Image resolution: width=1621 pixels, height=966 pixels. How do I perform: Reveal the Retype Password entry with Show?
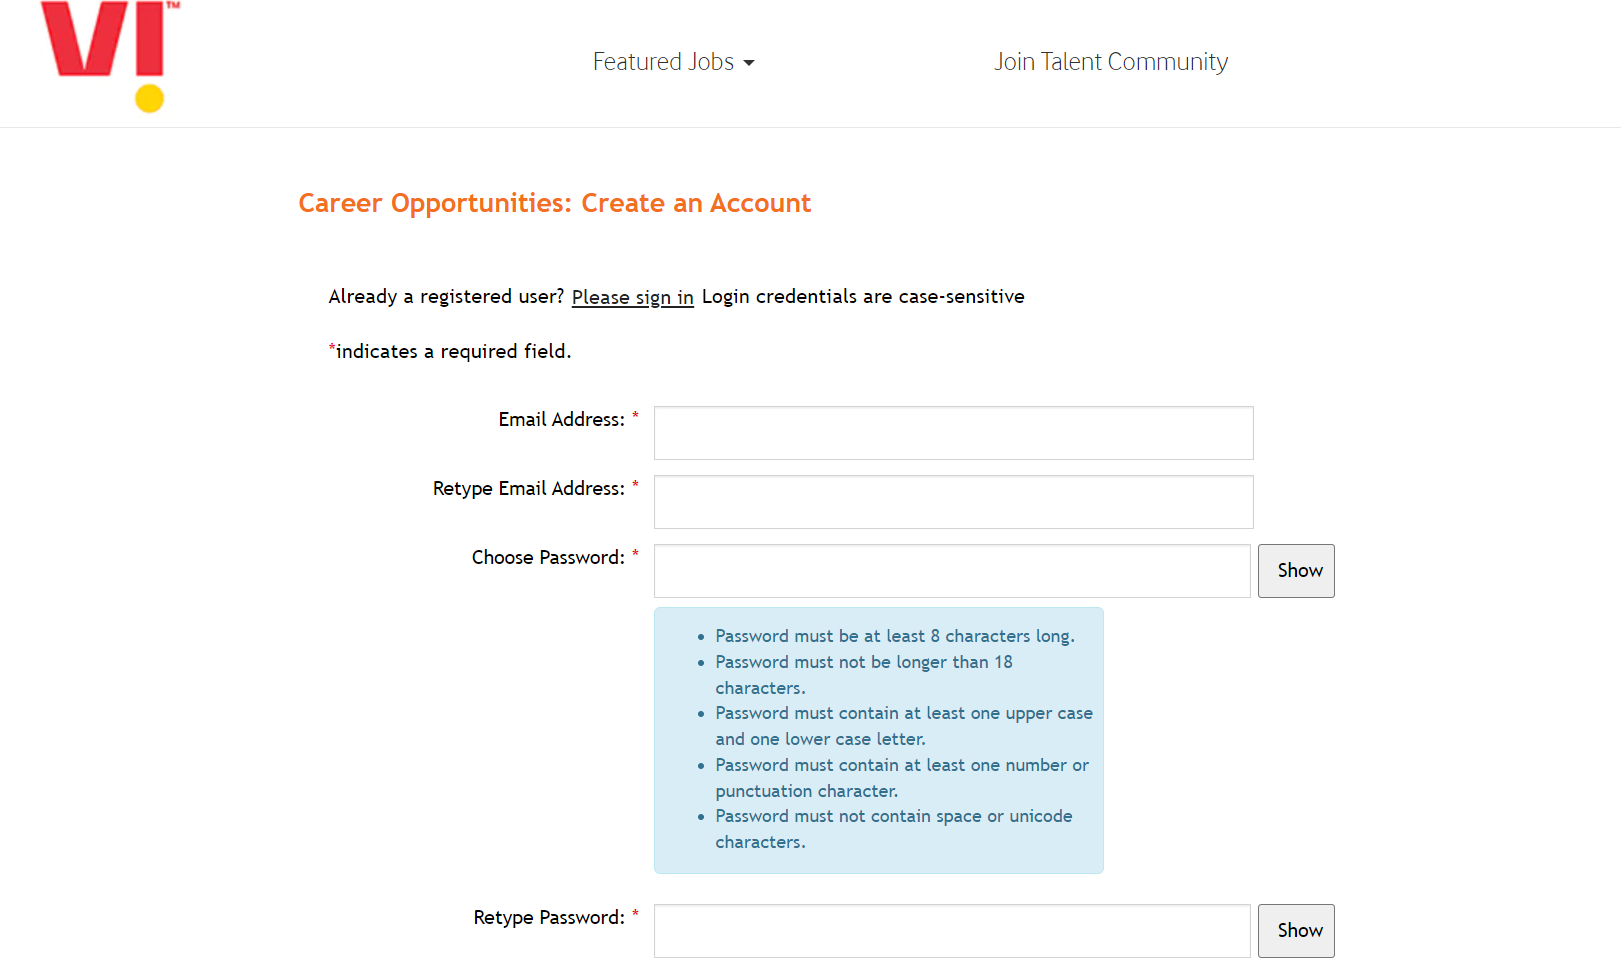pyautogui.click(x=1296, y=931)
